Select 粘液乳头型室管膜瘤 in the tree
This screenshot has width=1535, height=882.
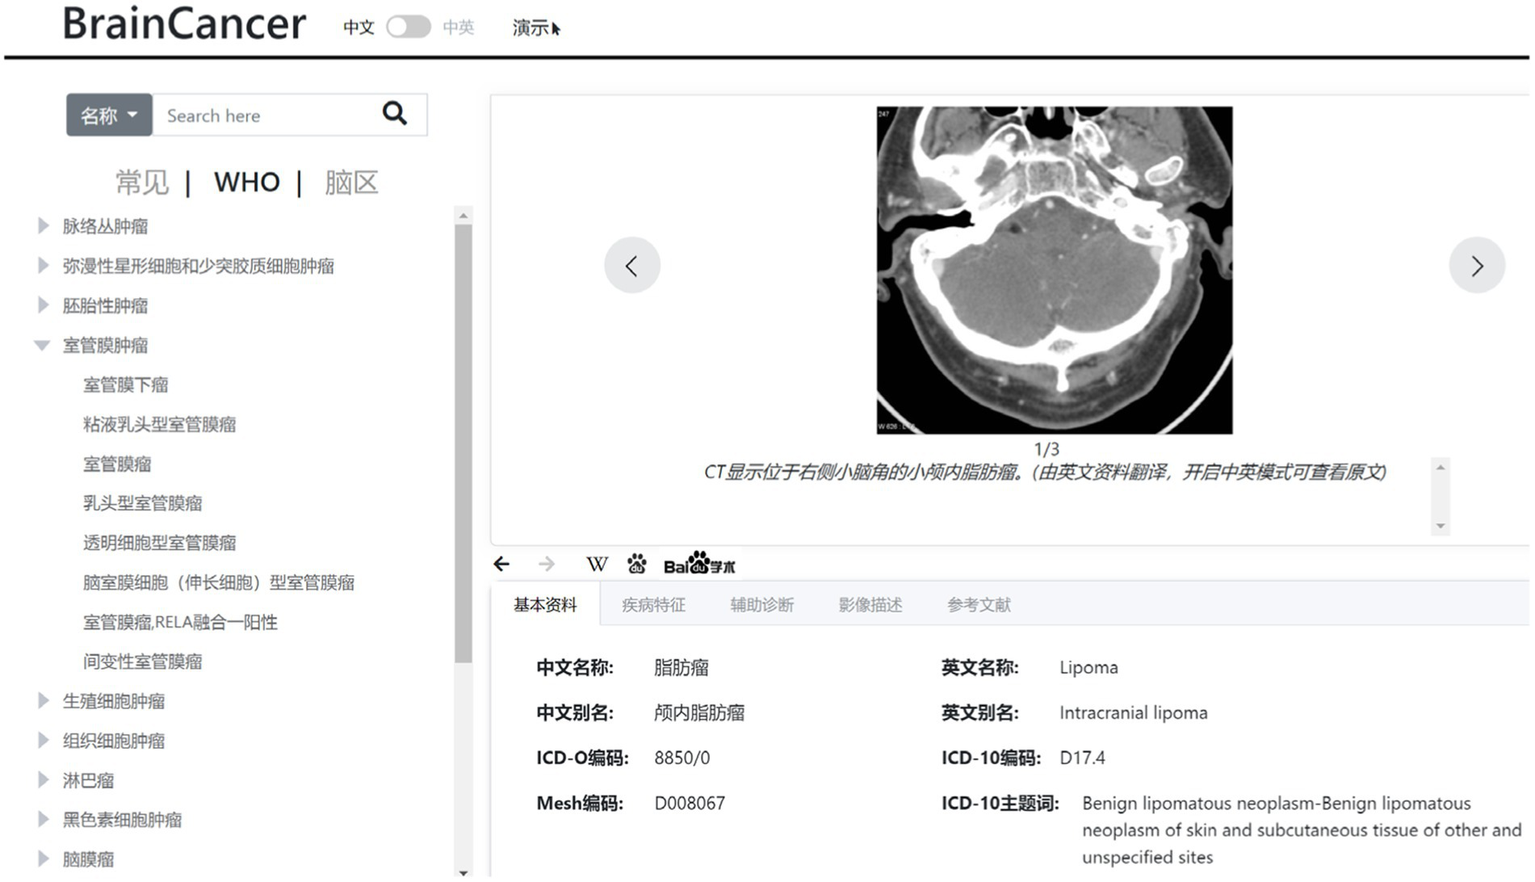[160, 425]
